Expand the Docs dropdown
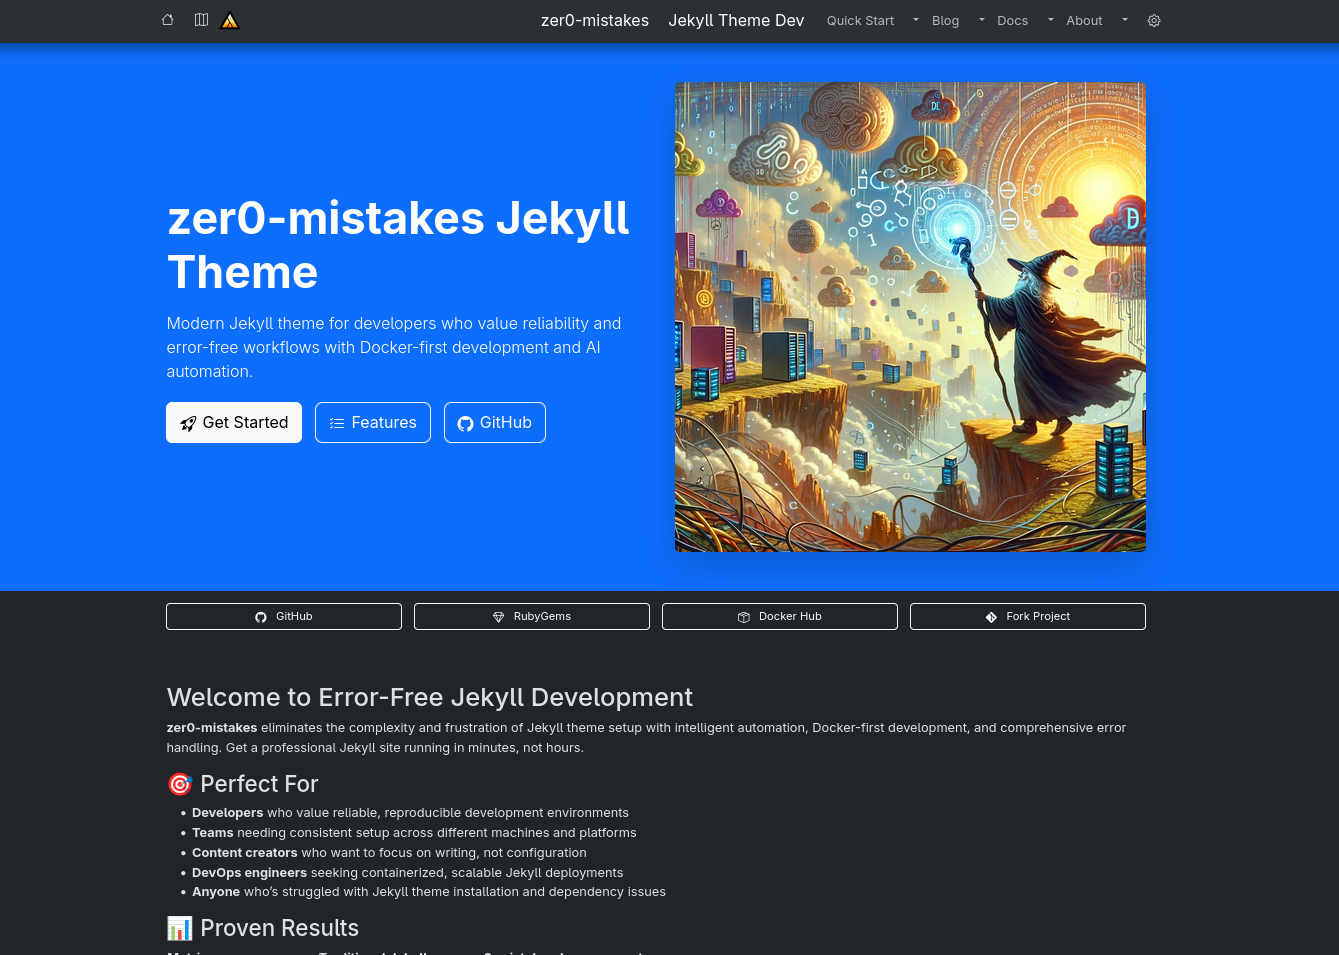The image size is (1339, 955). 1012,20
